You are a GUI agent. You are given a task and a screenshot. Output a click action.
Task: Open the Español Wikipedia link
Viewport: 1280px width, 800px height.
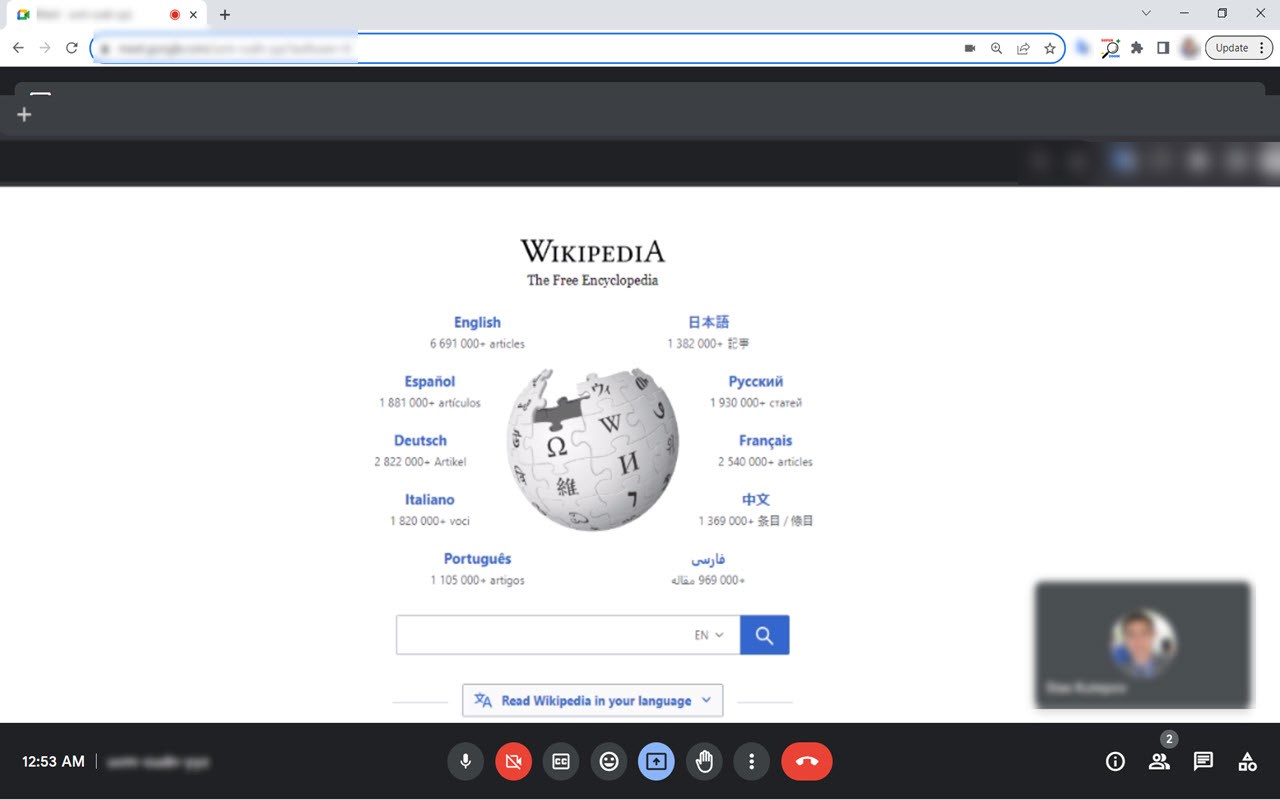[x=430, y=381]
